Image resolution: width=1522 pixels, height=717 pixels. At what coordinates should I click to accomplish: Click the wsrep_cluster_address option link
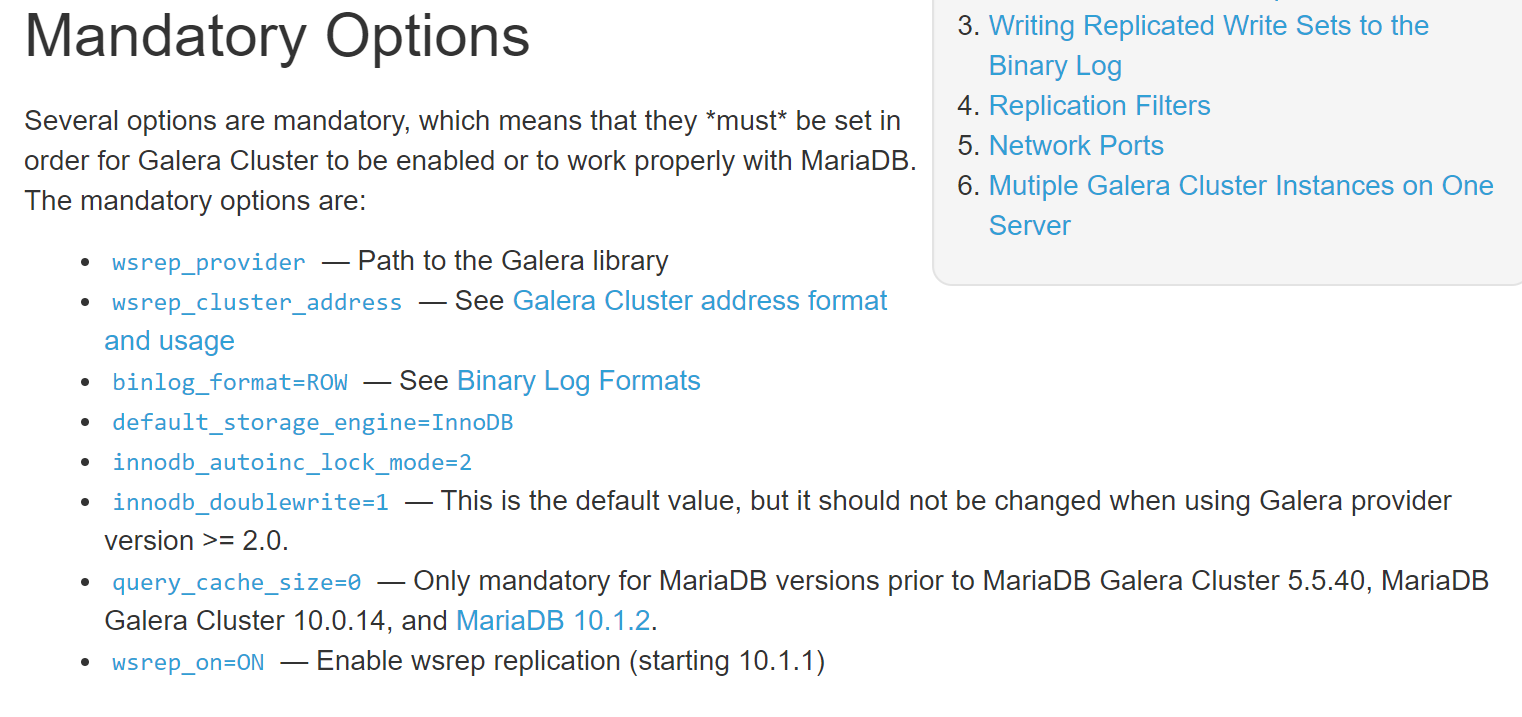257,302
